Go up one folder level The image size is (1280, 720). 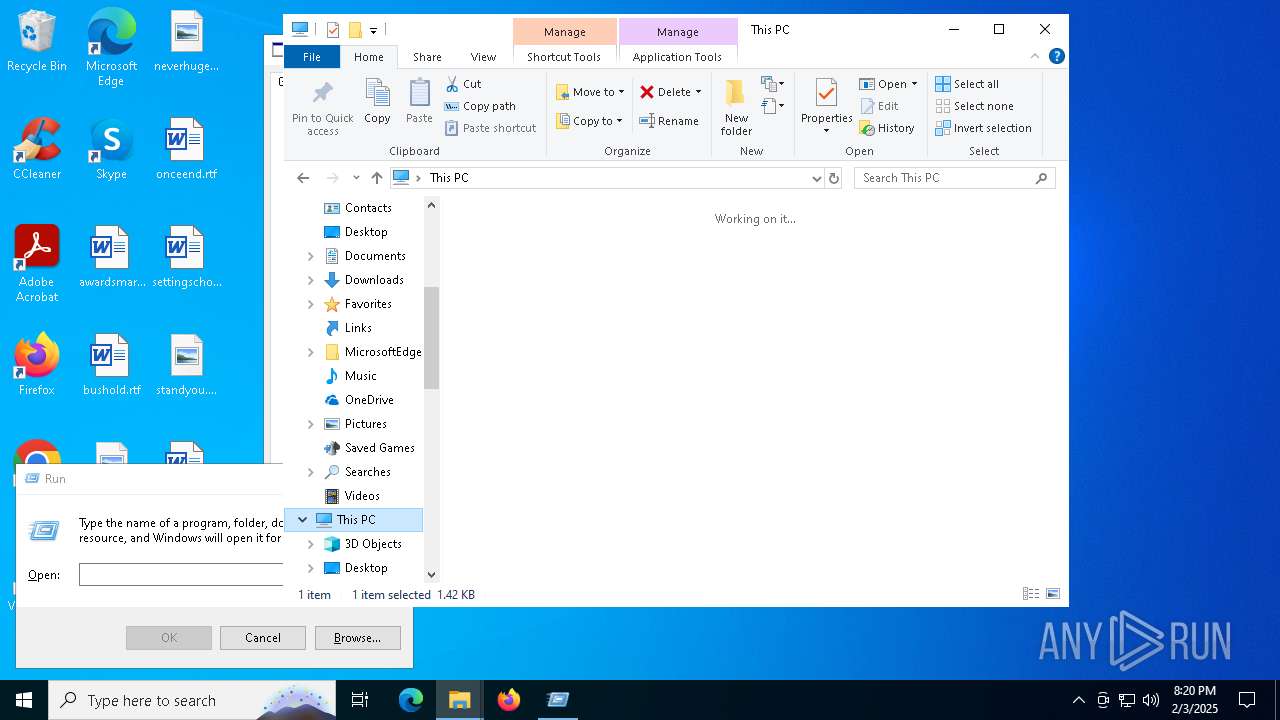point(376,178)
